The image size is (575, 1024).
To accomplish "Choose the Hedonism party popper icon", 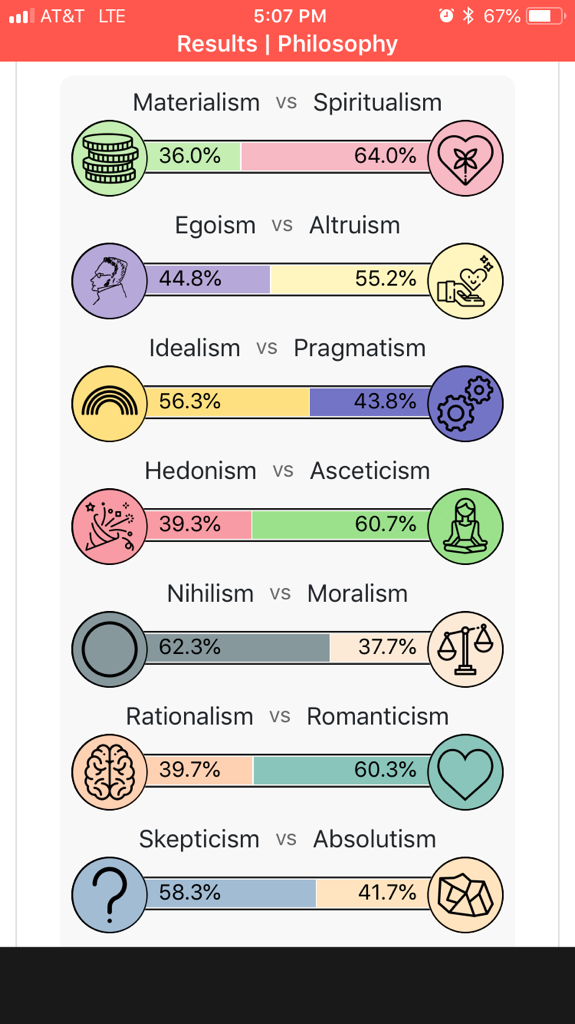I will (110, 526).
